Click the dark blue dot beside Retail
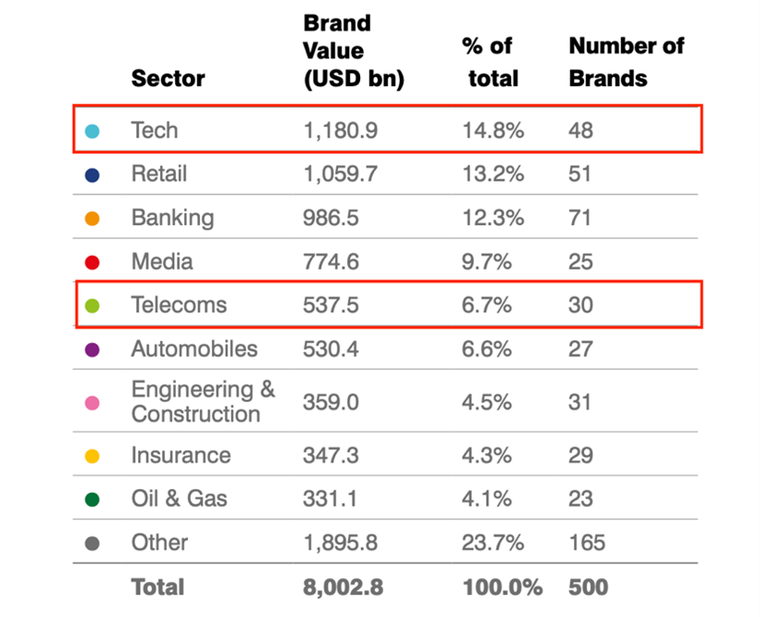This screenshot has height=617, width=760. tap(92, 175)
